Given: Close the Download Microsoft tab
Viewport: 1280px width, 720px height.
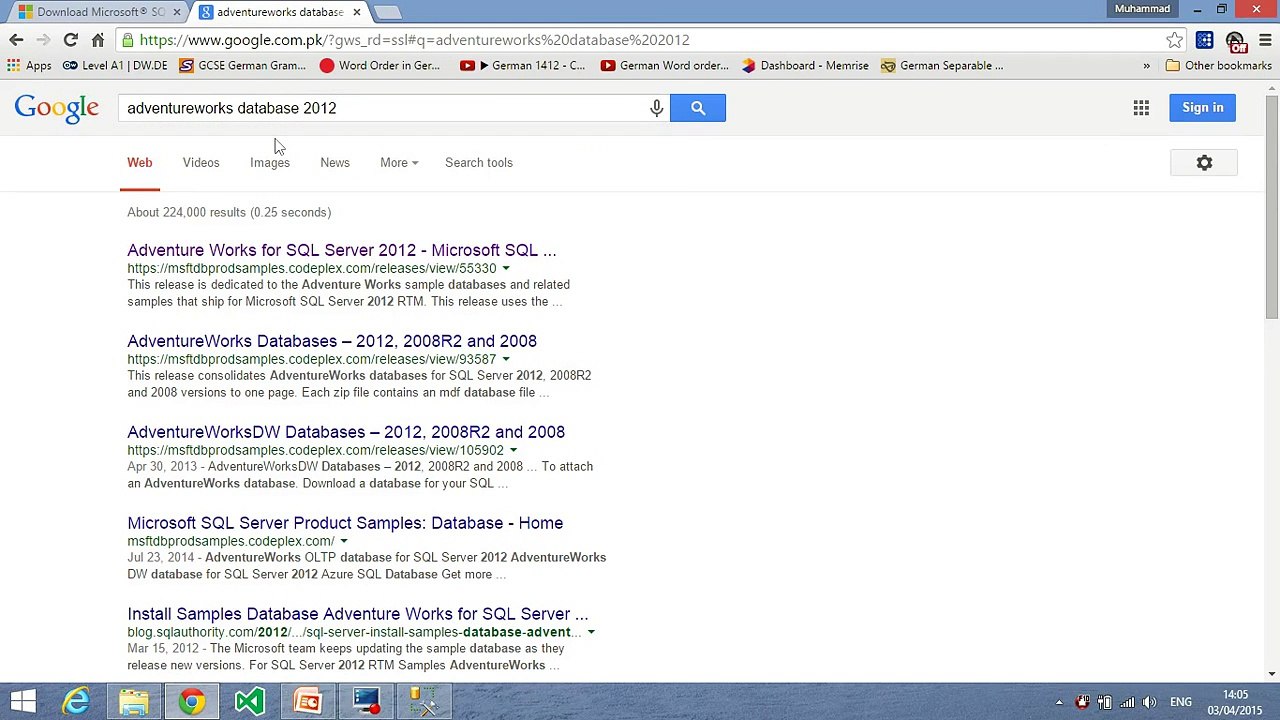Looking at the screenshot, I should 177,12.
